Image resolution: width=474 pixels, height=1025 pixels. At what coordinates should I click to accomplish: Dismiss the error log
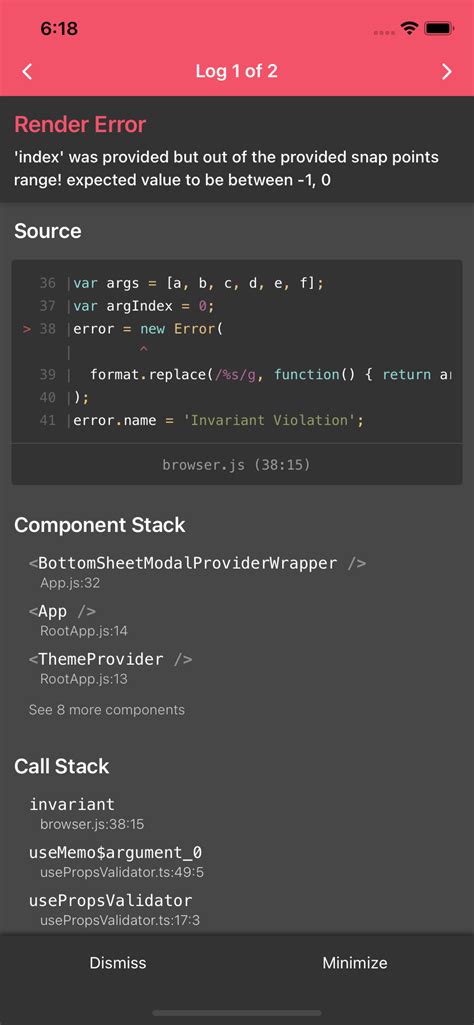(118, 963)
